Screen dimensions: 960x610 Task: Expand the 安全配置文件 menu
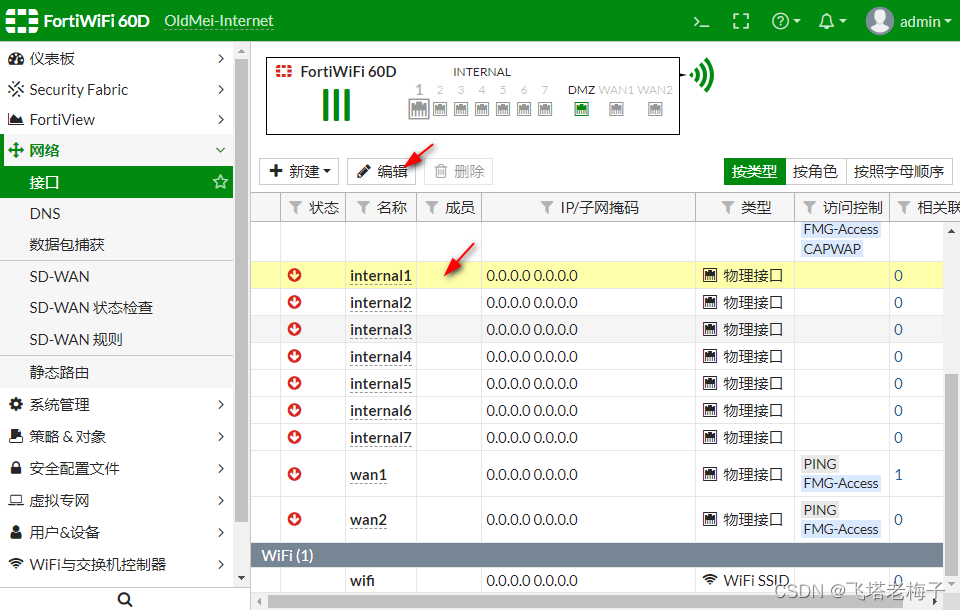click(x=116, y=469)
